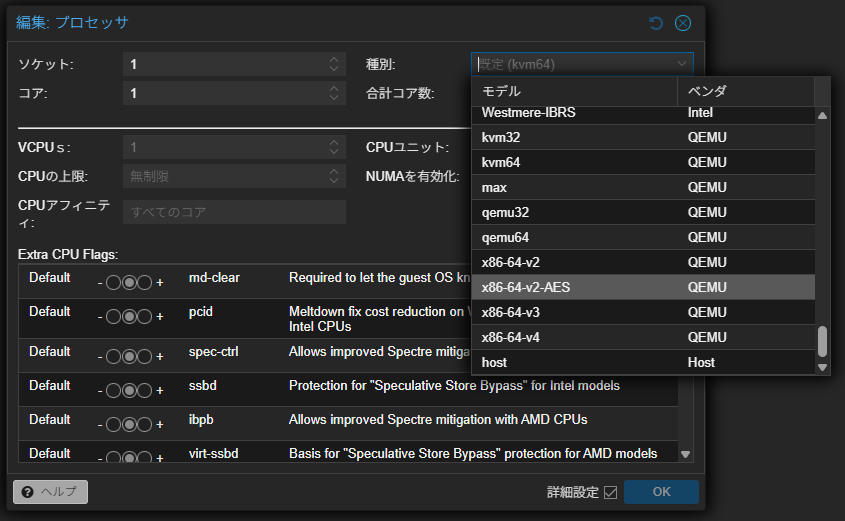Turn pcid flag on with right radio
845x521 pixels.
pos(144,316)
